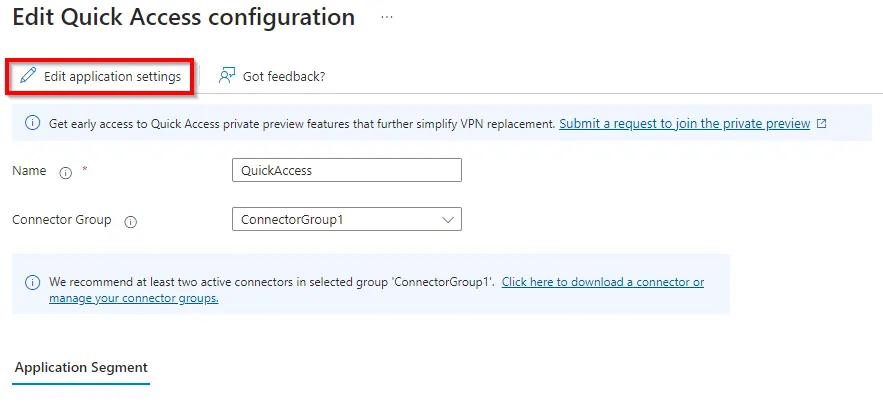The width and height of the screenshot is (883, 406).
Task: Follow the manage your connector groups link
Action: tap(133, 298)
